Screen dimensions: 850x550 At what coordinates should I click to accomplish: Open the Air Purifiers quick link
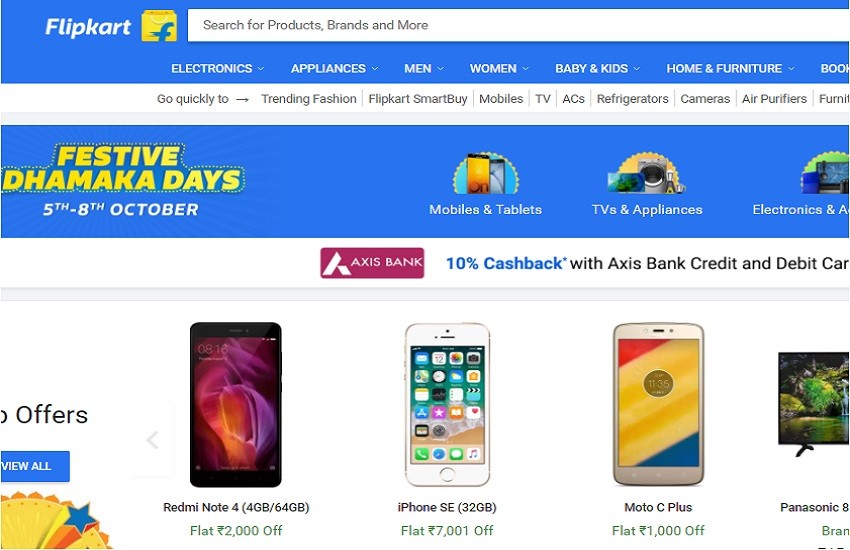coord(774,99)
